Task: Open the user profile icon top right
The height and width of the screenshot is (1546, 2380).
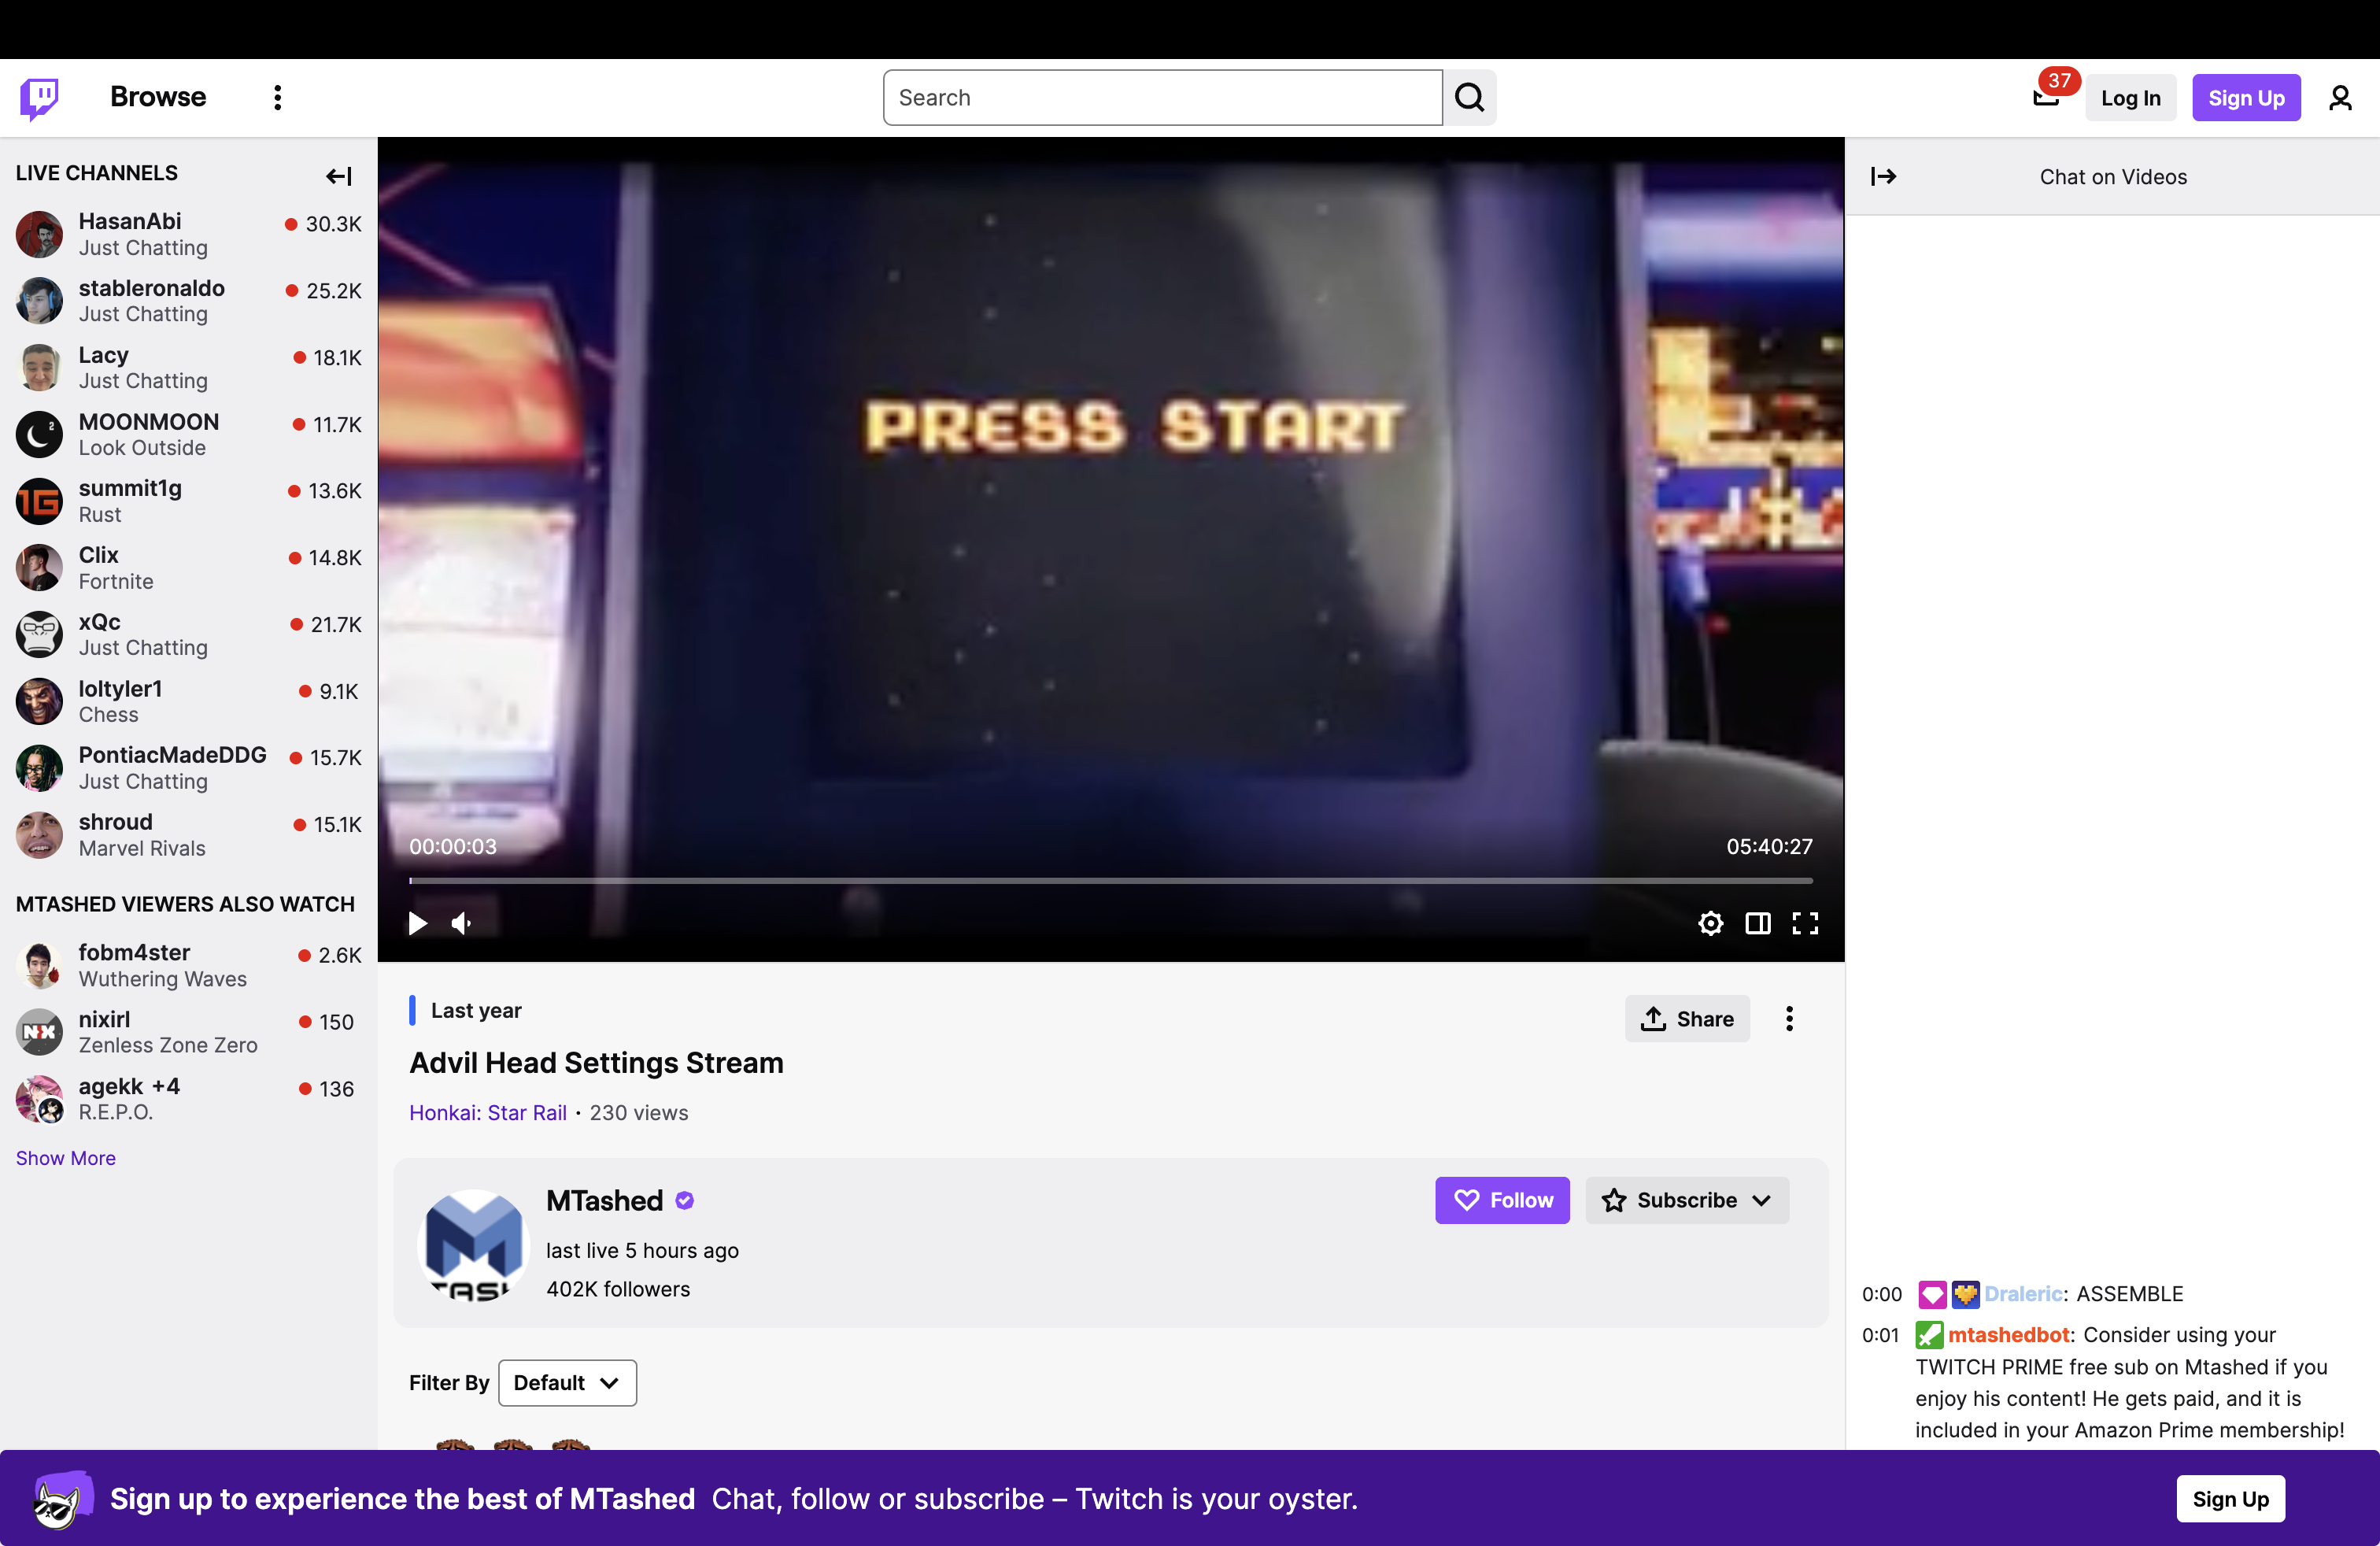Action: 2340,97
